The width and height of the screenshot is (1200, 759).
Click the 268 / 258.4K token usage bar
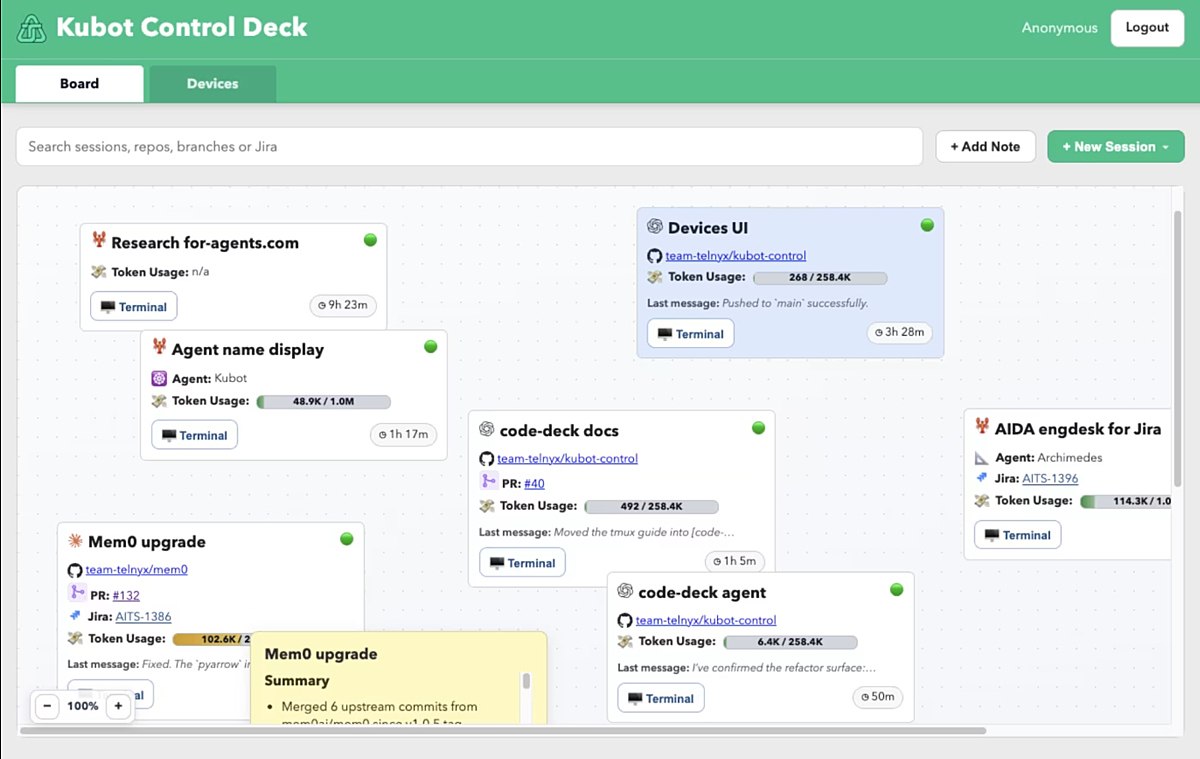pos(820,278)
